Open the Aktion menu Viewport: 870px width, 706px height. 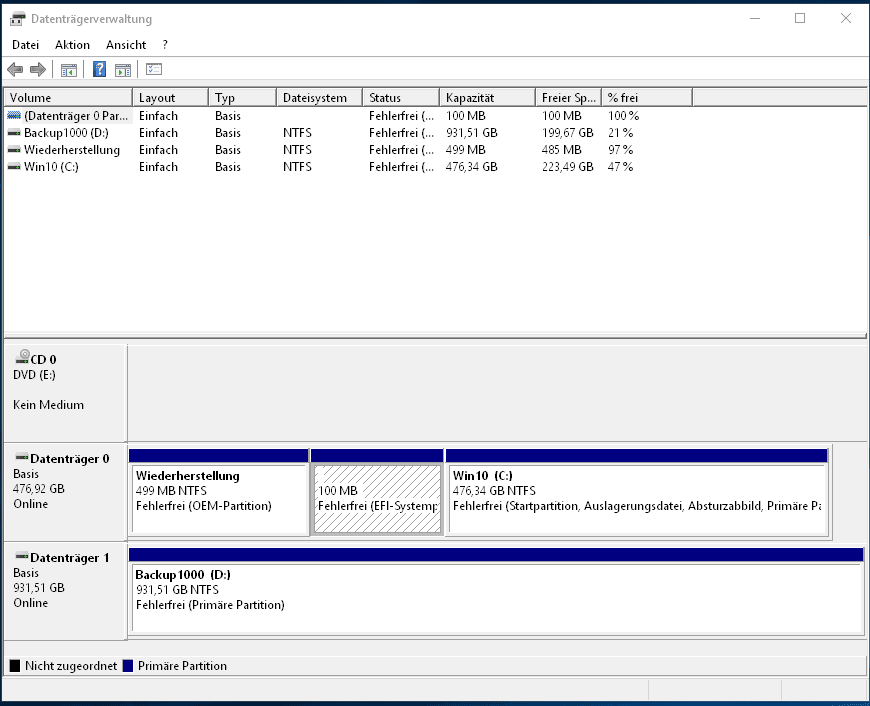tap(72, 45)
